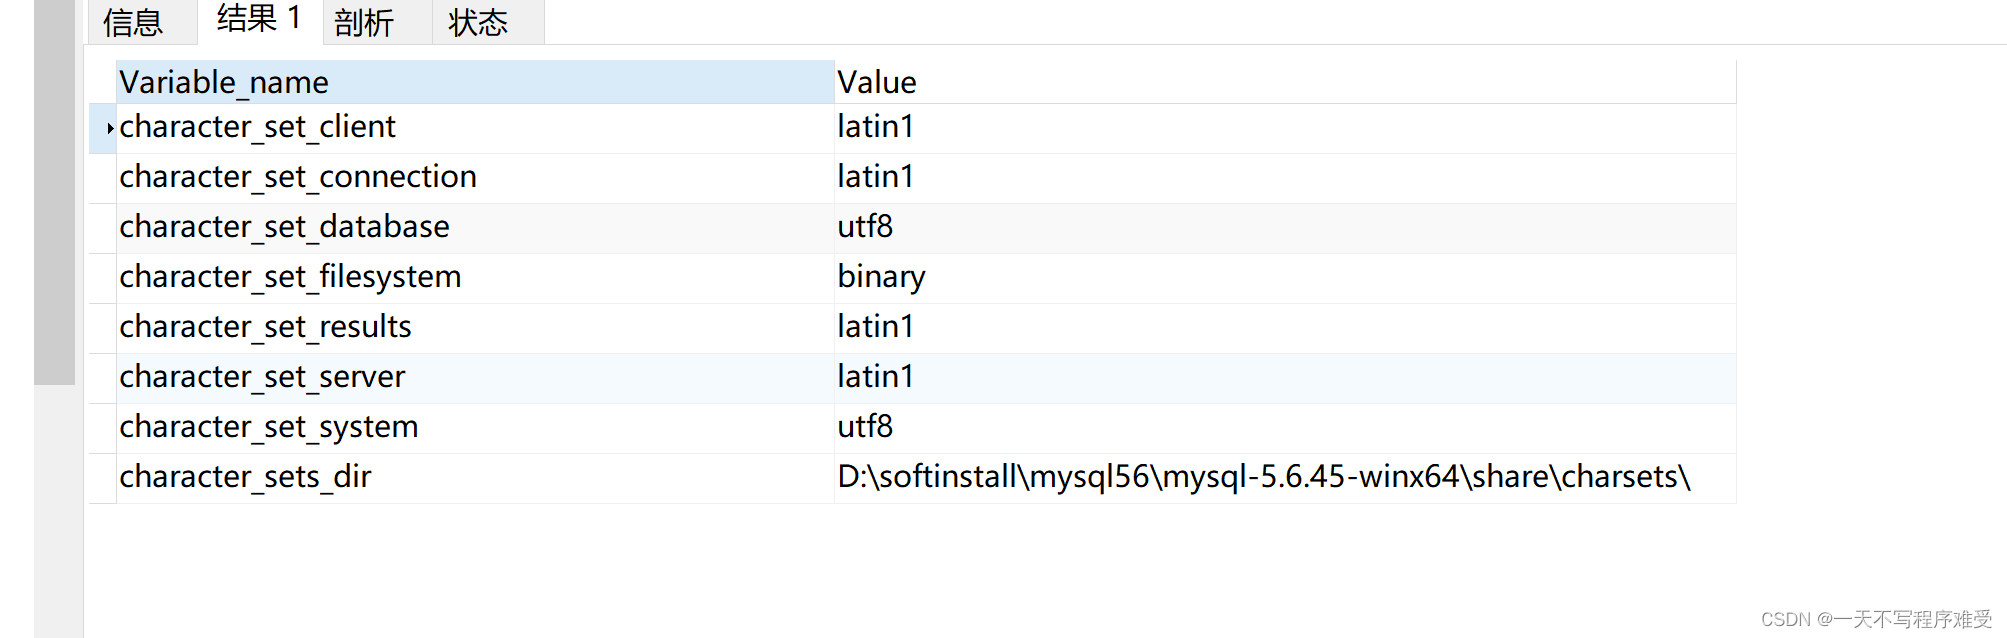
Task: Click latin1 value of character_set_results
Action: click(x=1285, y=328)
